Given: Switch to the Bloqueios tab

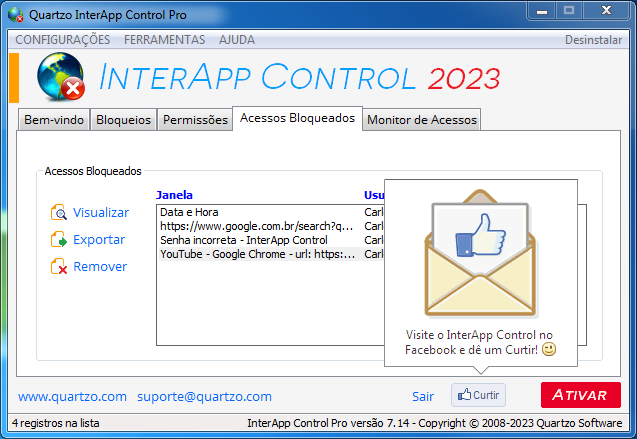Looking at the screenshot, I should (123, 120).
